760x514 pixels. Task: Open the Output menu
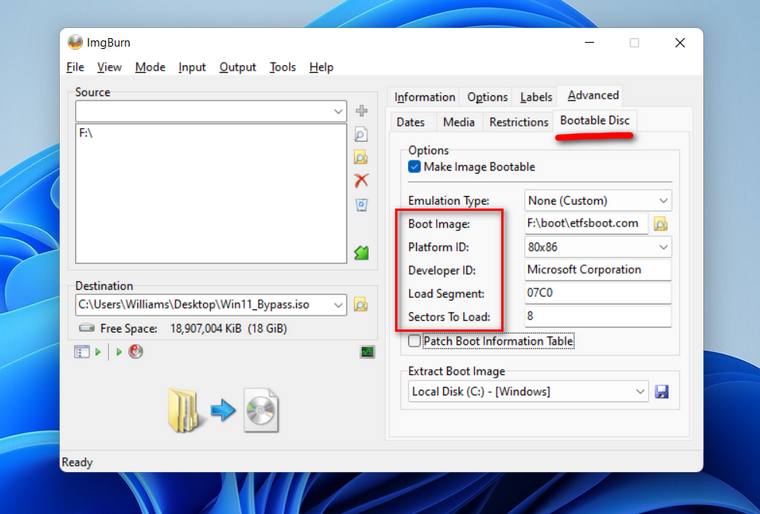(238, 67)
